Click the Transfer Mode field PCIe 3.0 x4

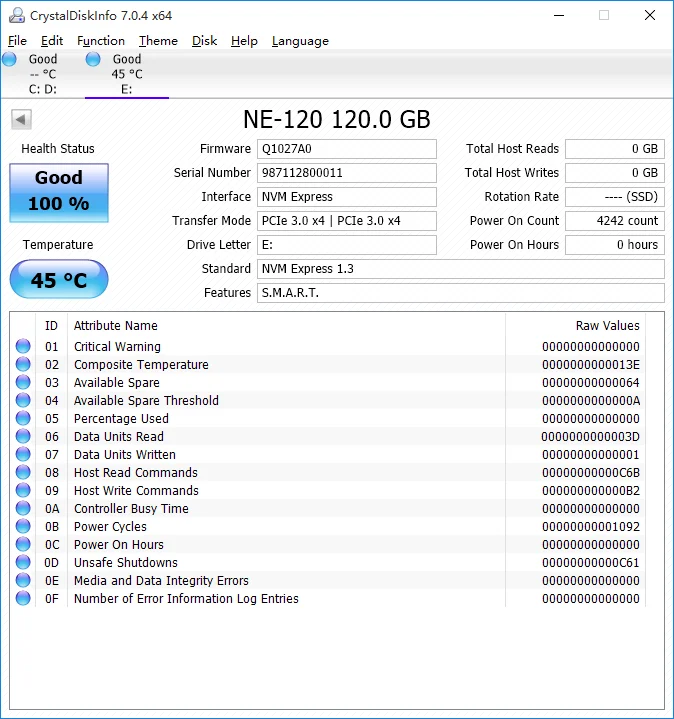pyautogui.click(x=347, y=221)
